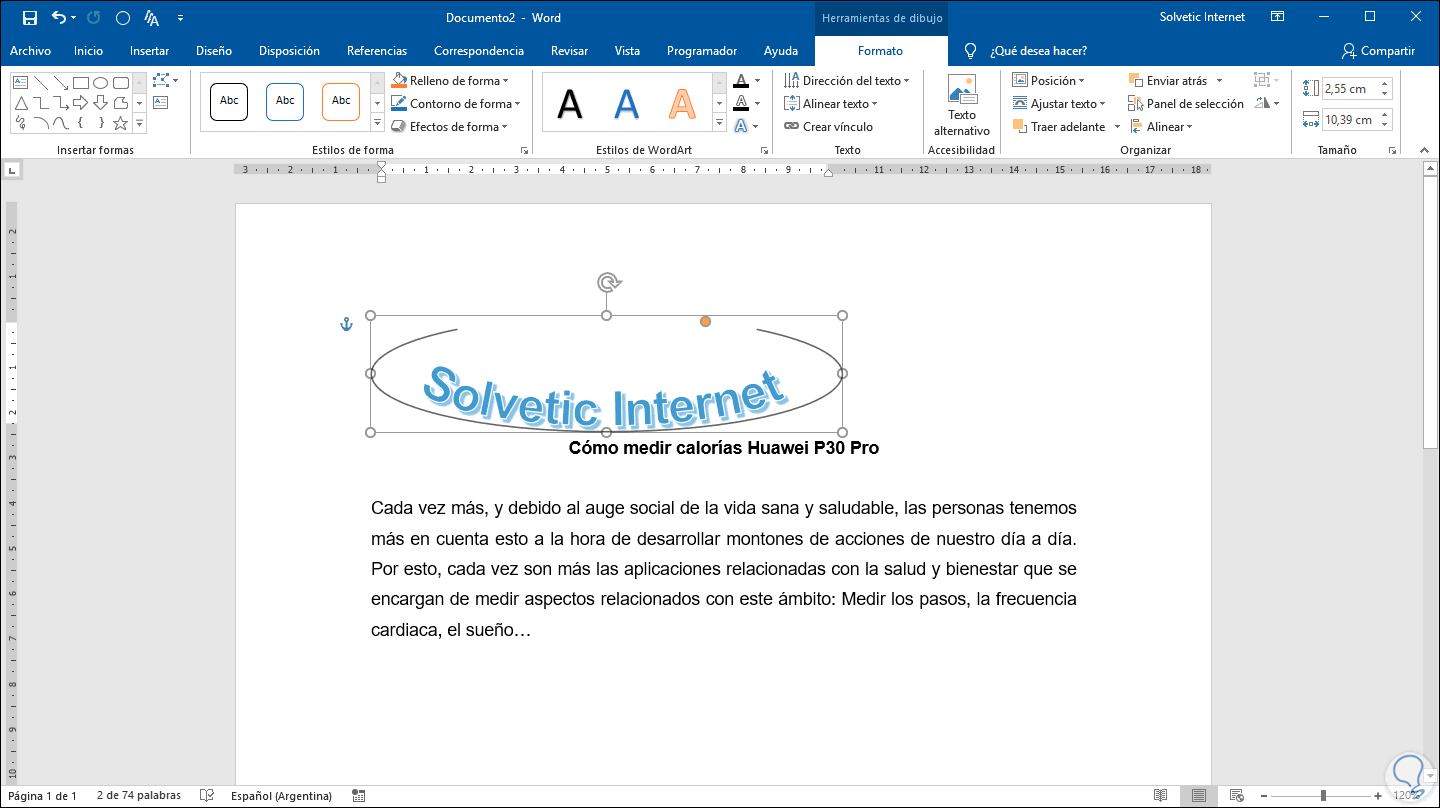The width and height of the screenshot is (1440, 808).
Task: Open Posición dropdown
Action: [x=1048, y=81]
